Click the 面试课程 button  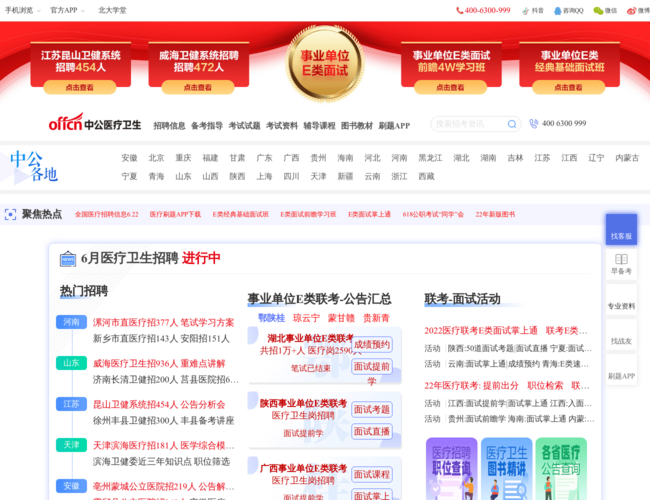(x=371, y=475)
